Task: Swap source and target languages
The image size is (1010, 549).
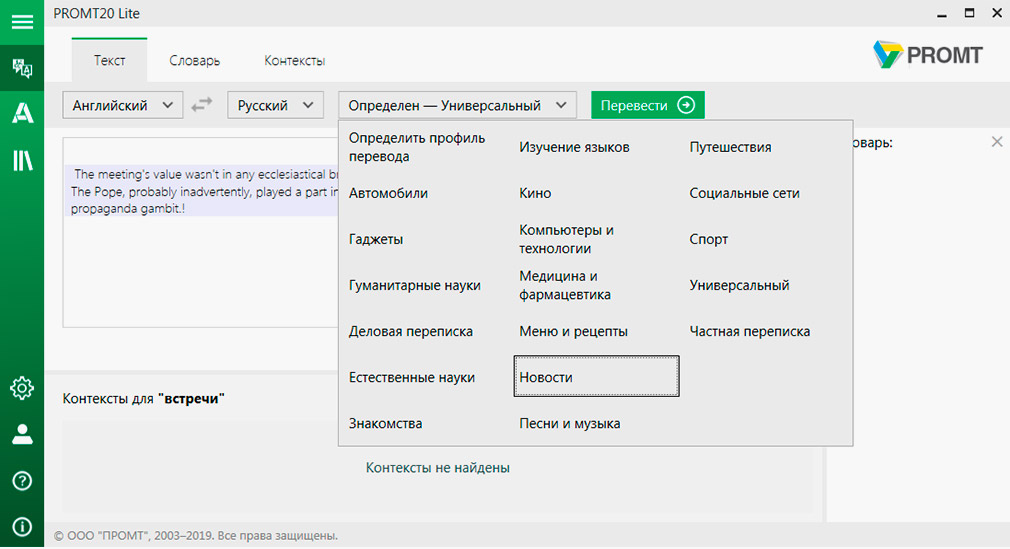Action: coord(202,104)
